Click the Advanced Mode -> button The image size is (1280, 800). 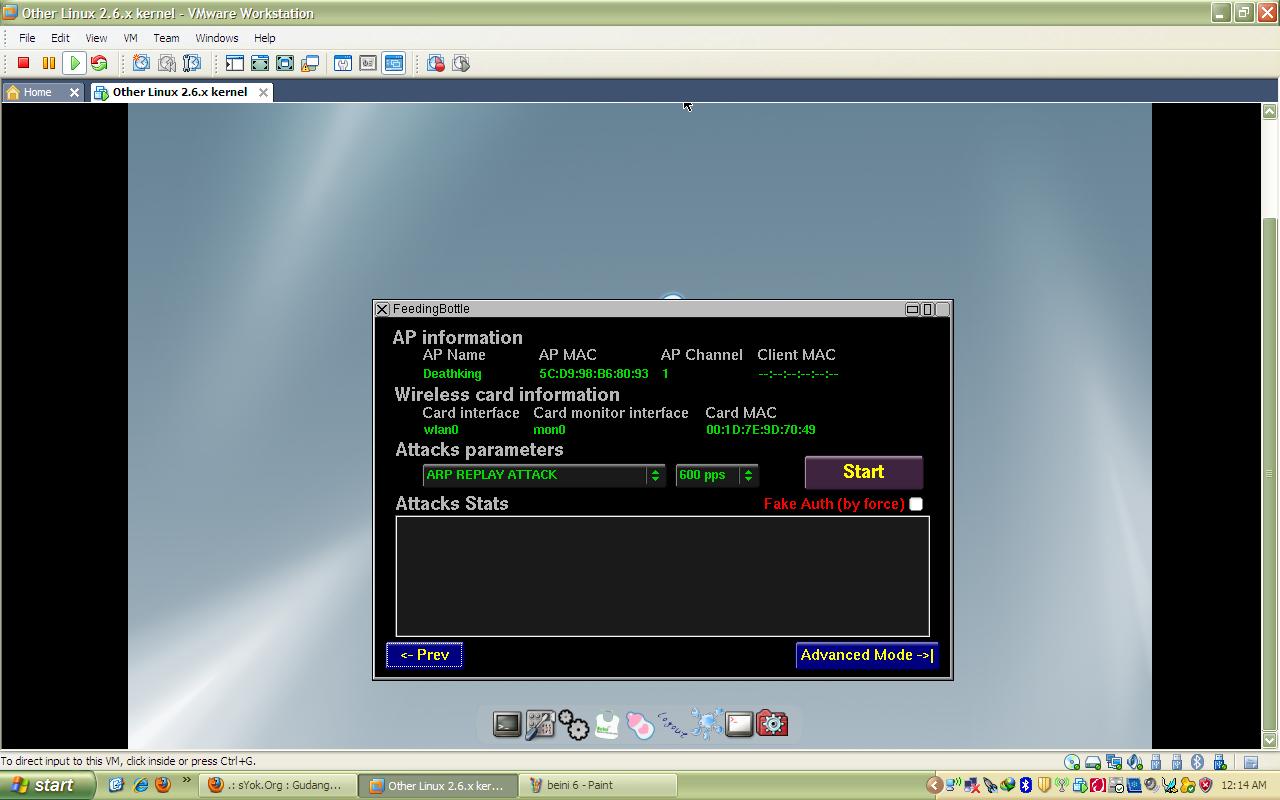pyautogui.click(x=866, y=655)
